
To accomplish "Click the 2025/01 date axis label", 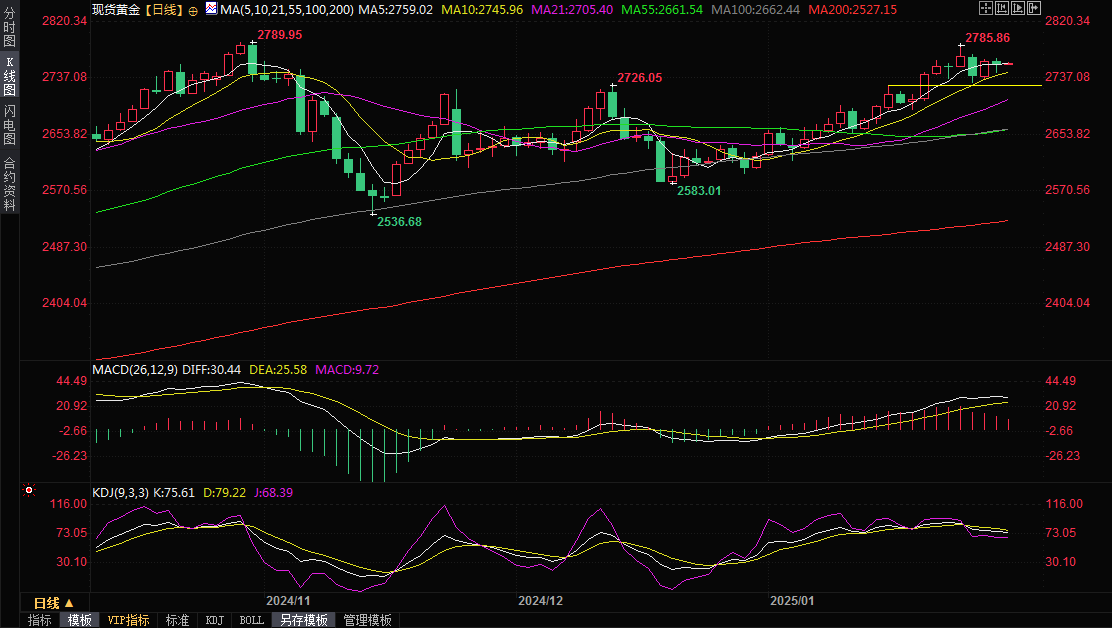I will [792, 601].
